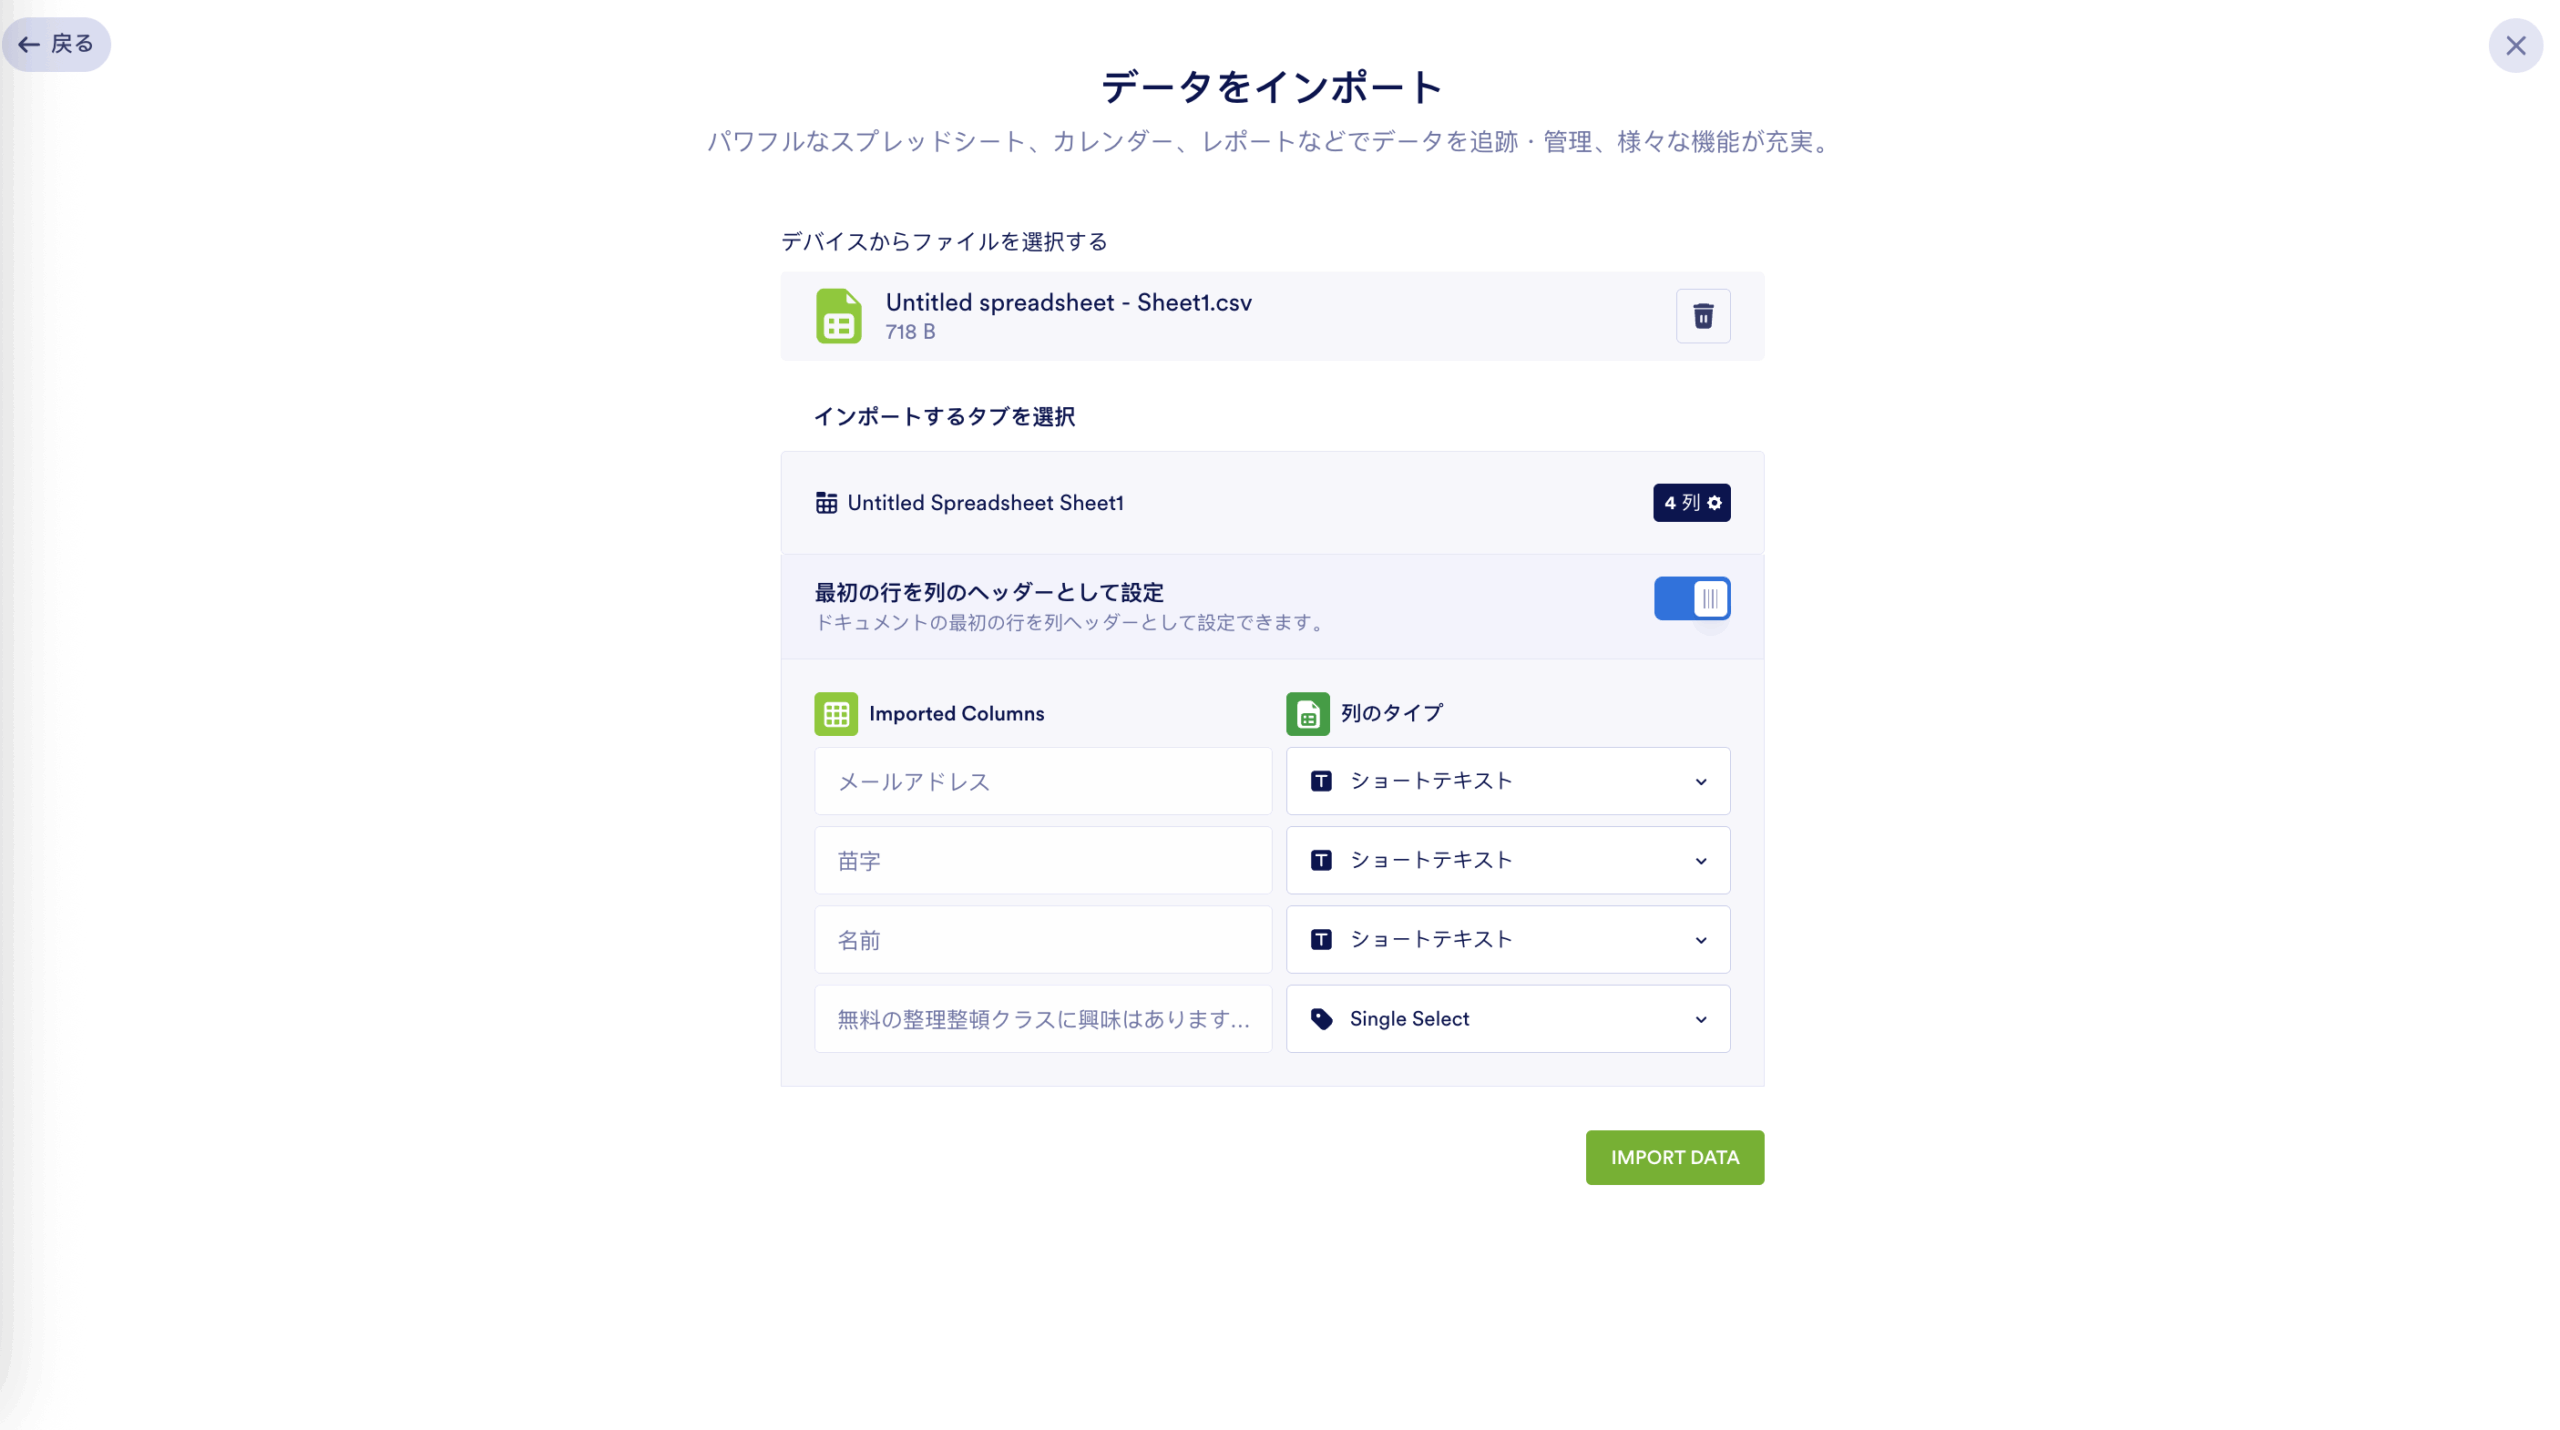Open type dropdown for 名前 column
The image size is (2560, 1430).
pyautogui.click(x=1508, y=939)
